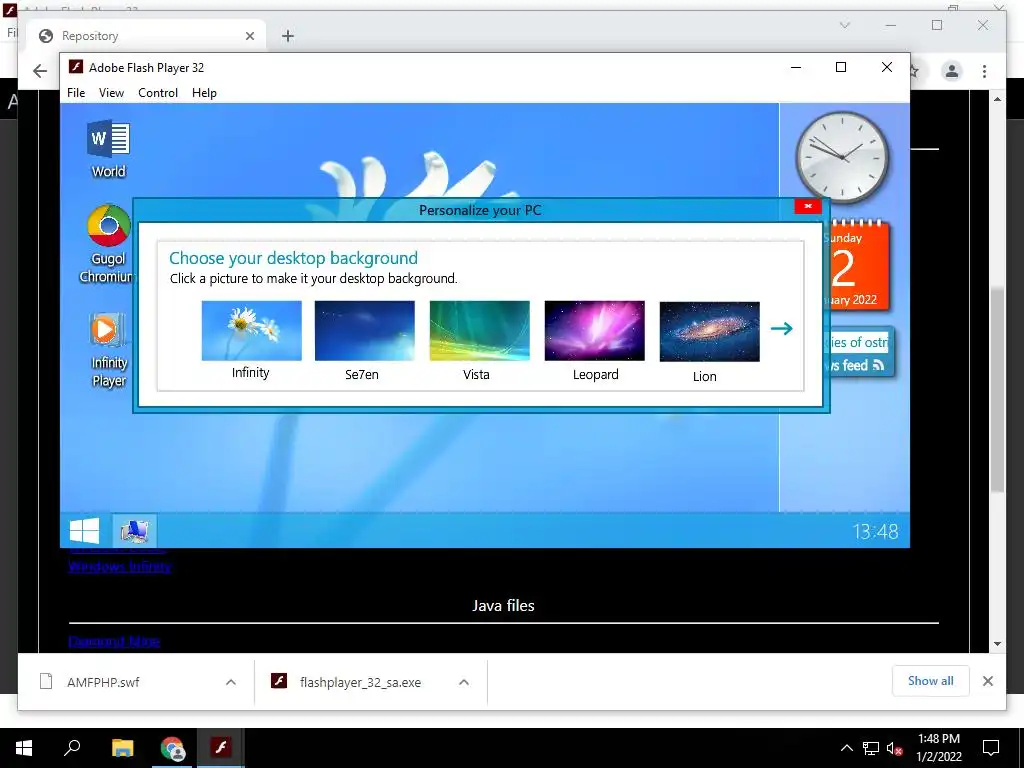Open the Control menu in Flash Player
Viewport: 1024px width, 768px height.
click(x=158, y=93)
